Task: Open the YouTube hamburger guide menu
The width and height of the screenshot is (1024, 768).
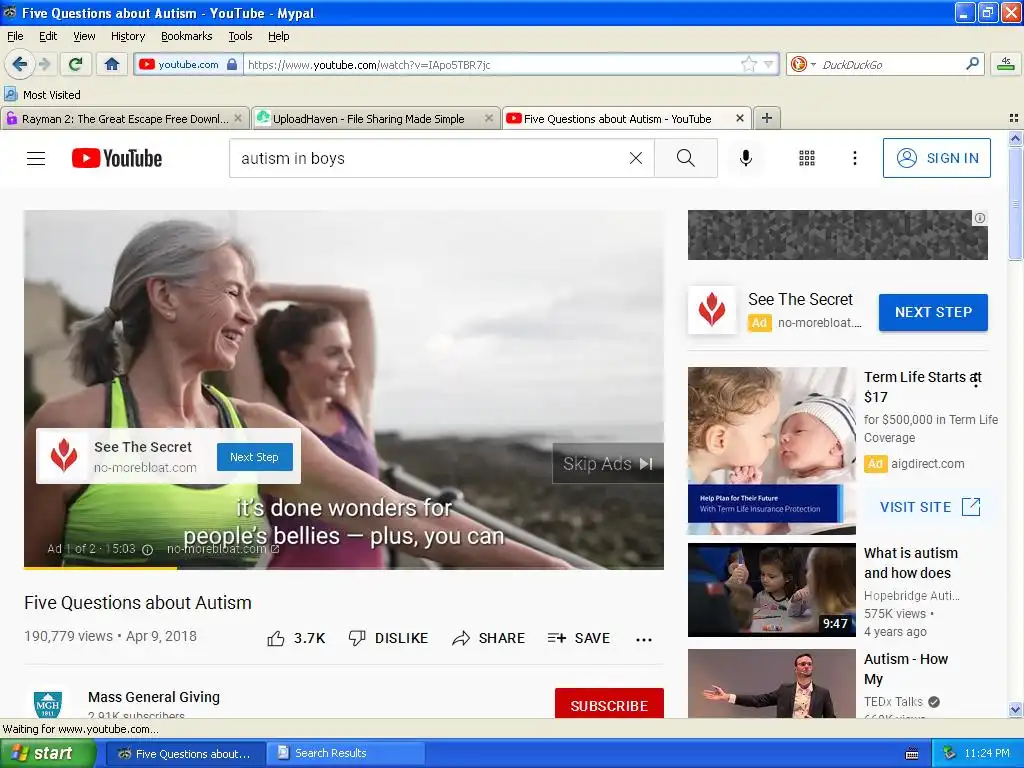Action: point(36,158)
